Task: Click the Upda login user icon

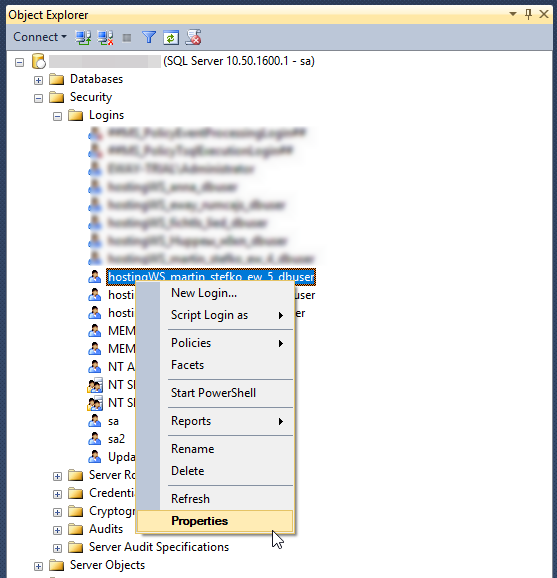Action: (x=95, y=457)
